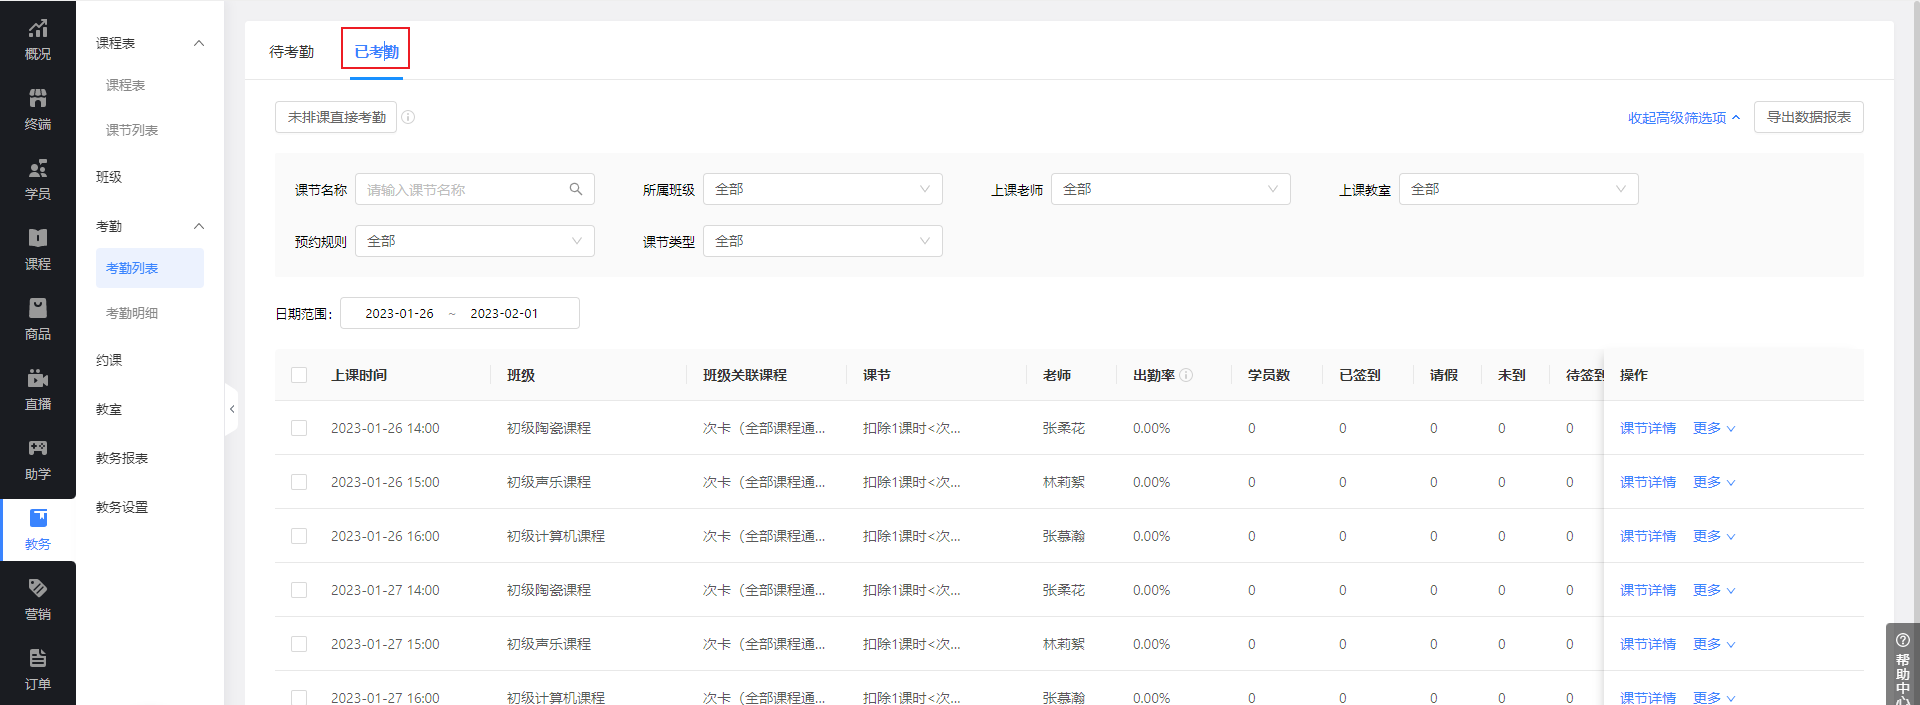Screen dimensions: 1920x705
Task: Open 课节详情 for 2023-01-26 14:00 row
Action: pyautogui.click(x=1648, y=428)
